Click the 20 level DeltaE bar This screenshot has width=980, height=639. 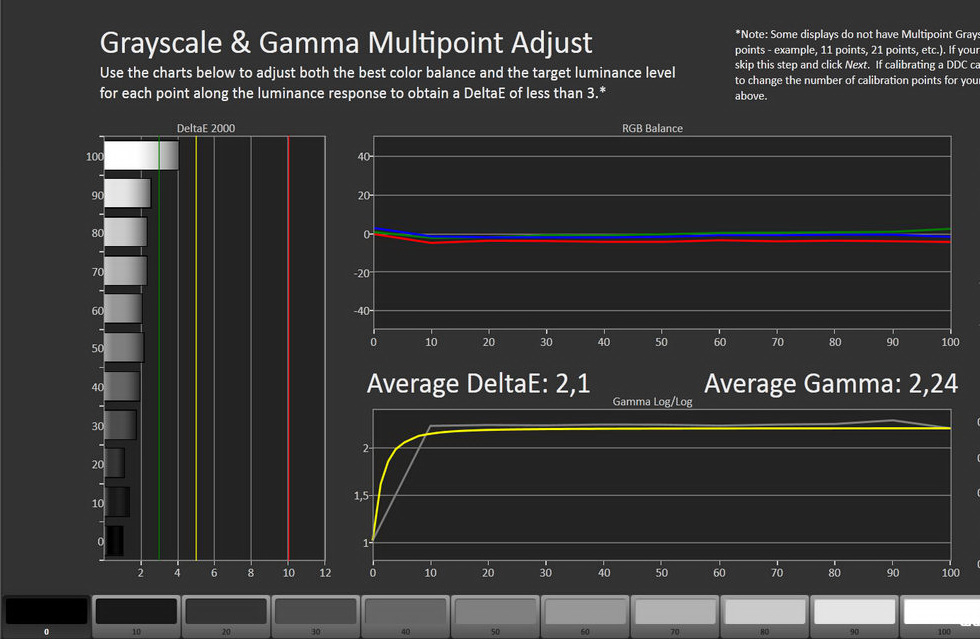pos(114,463)
